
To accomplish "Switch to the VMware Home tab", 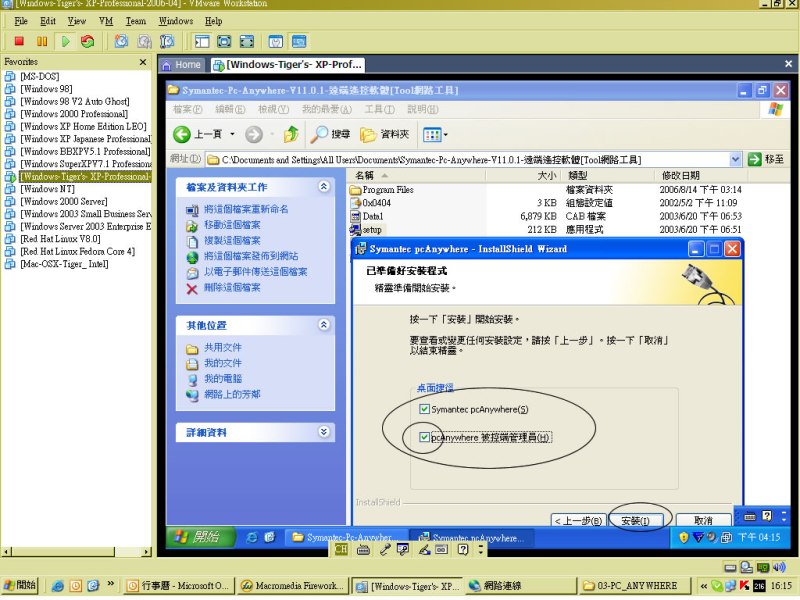I will (182, 65).
